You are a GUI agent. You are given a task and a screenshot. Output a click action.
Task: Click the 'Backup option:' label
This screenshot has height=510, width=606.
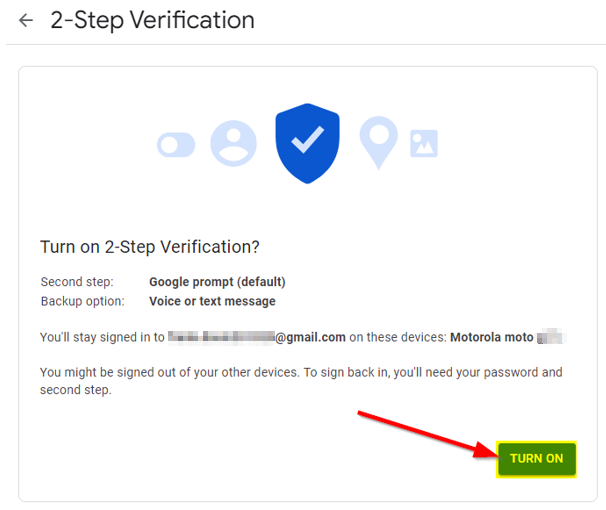click(83, 301)
